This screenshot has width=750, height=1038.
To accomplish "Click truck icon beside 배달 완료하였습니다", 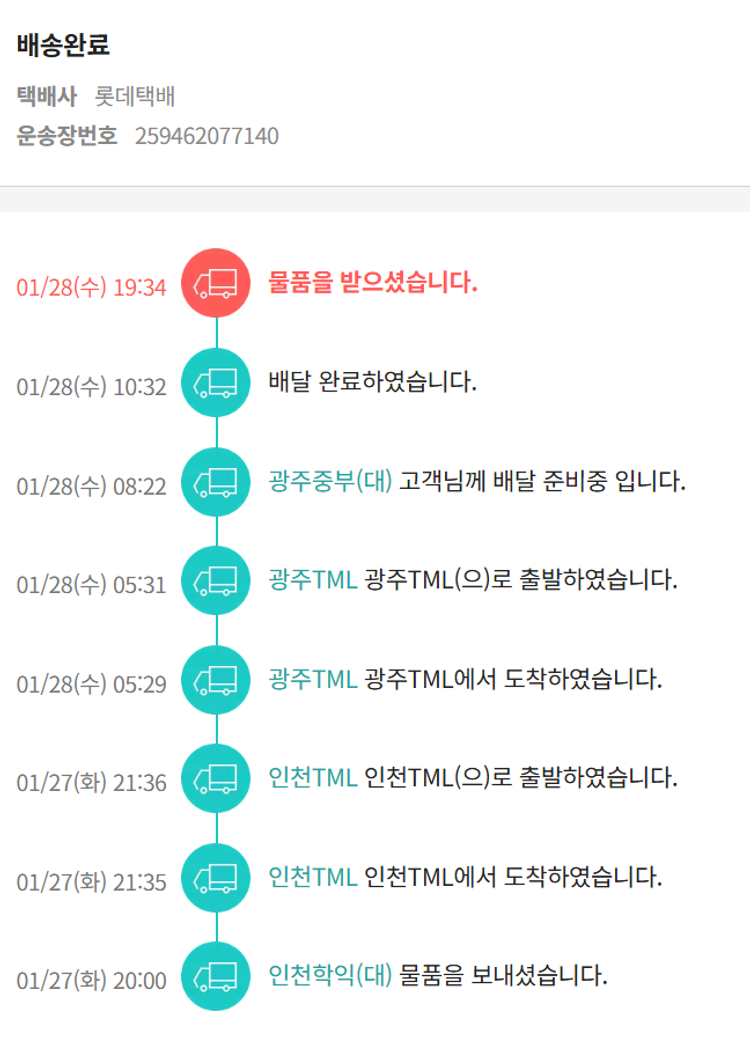I will 216,383.
